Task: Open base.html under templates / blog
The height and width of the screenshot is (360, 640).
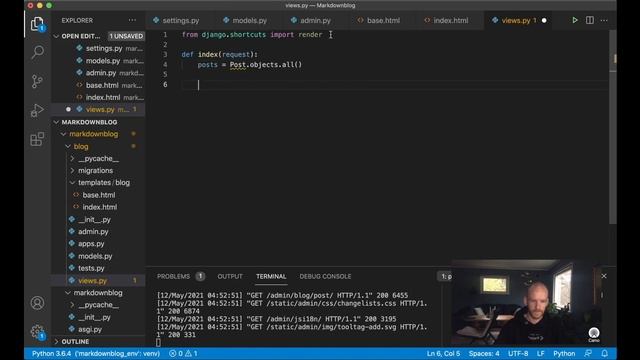Action: coord(98,195)
